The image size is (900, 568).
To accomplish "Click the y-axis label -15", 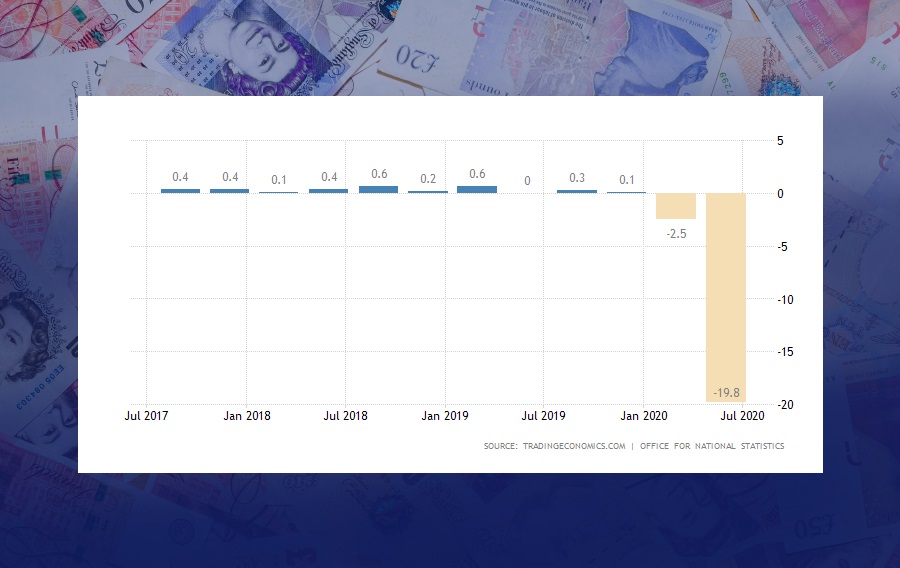I will 785,352.
